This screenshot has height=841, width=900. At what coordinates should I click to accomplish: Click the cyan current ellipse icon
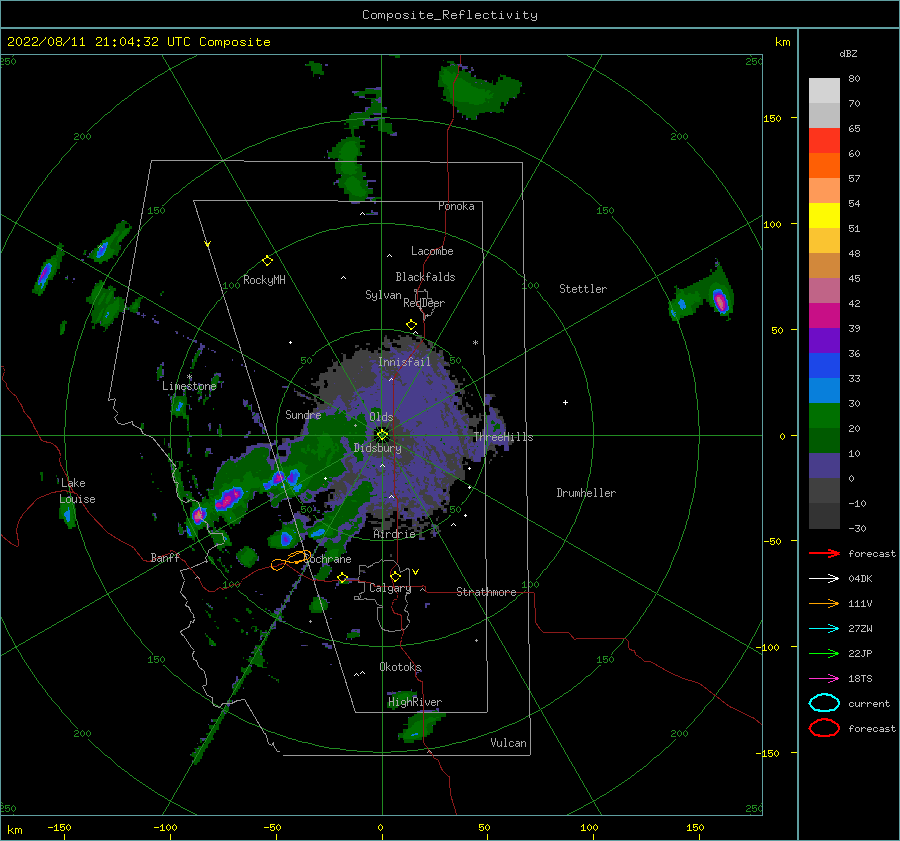(824, 703)
